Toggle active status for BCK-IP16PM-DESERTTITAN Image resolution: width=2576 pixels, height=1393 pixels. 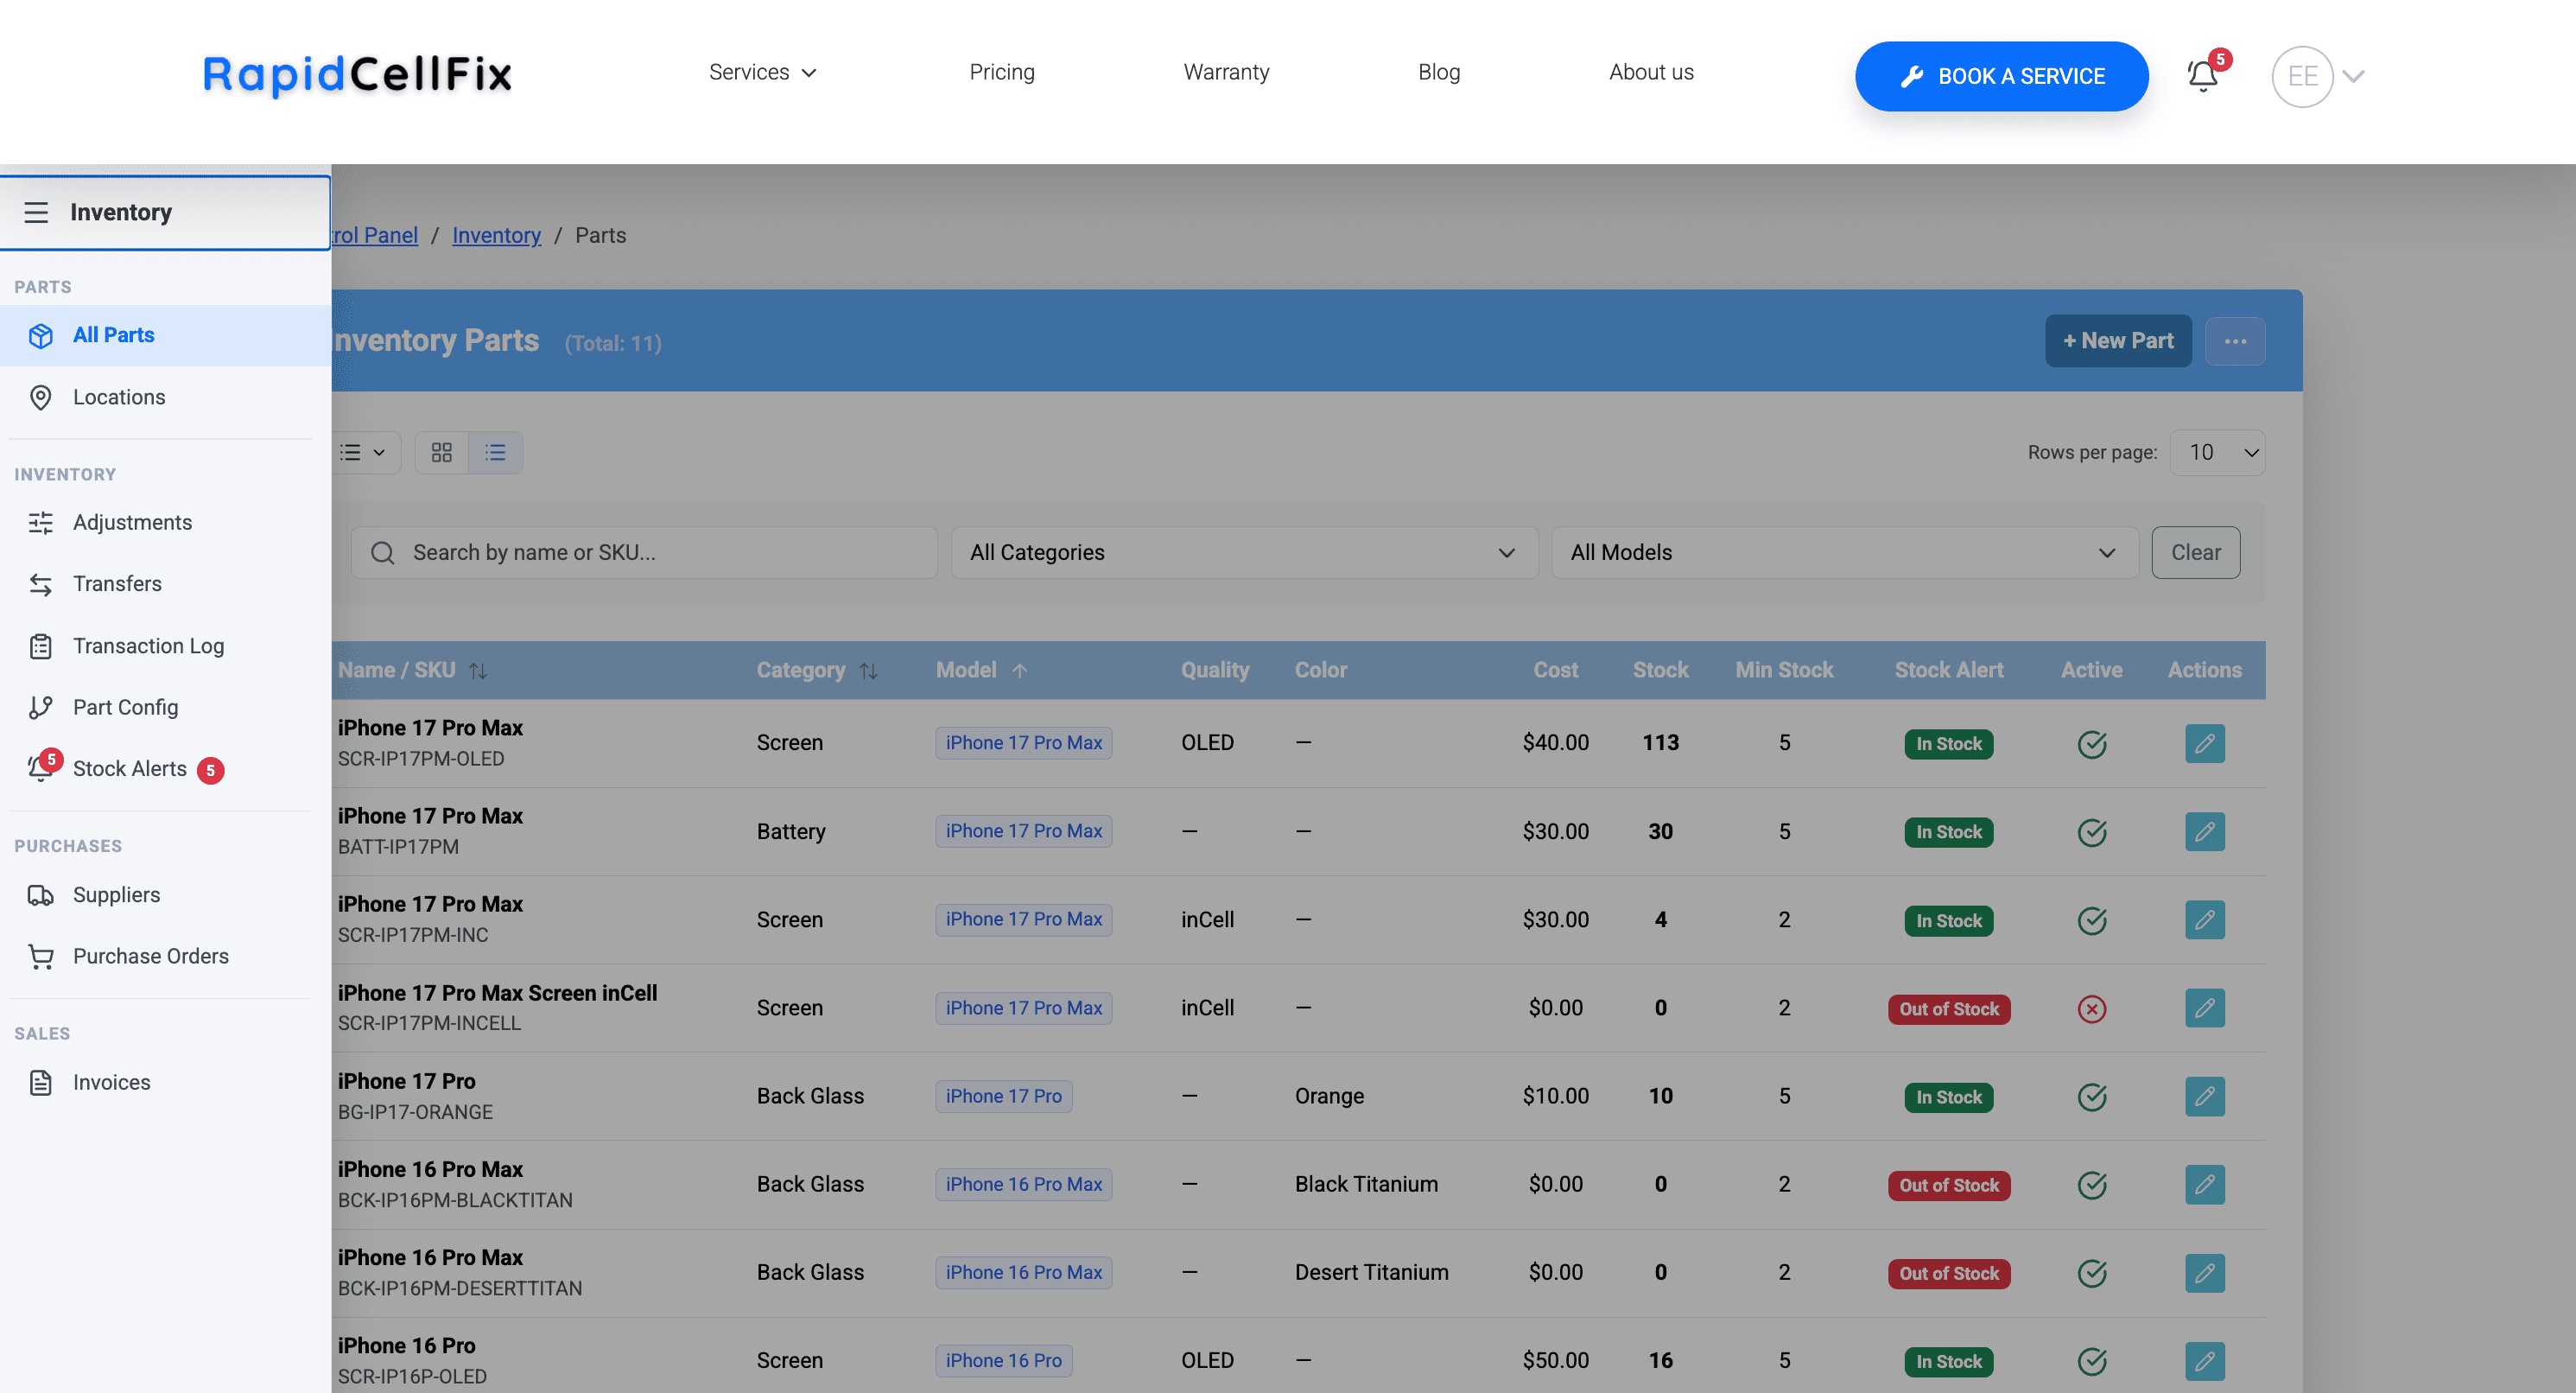(2091, 1273)
